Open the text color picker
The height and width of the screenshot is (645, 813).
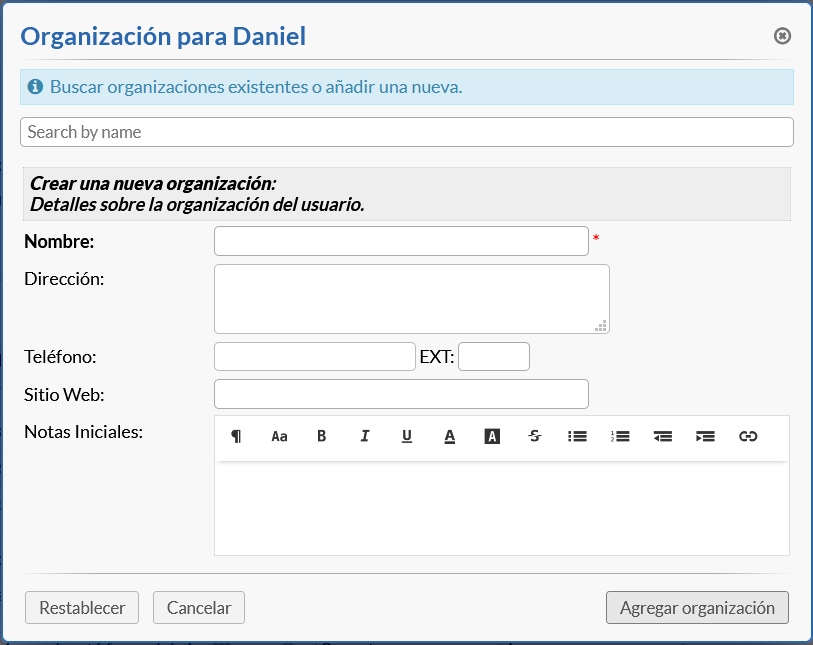coord(450,436)
